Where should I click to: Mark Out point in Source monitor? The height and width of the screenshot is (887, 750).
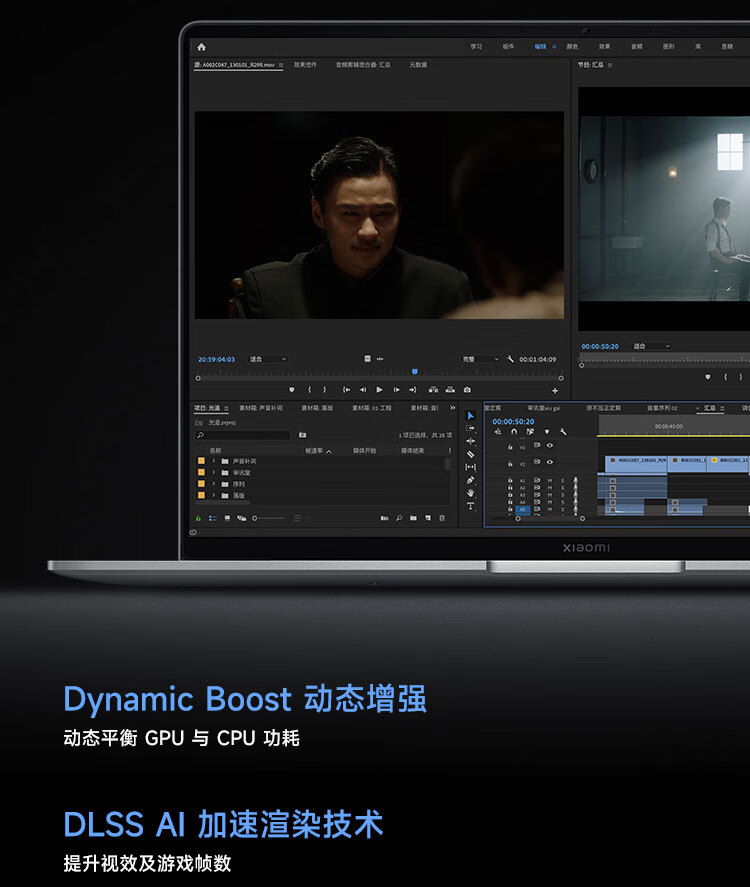point(325,390)
